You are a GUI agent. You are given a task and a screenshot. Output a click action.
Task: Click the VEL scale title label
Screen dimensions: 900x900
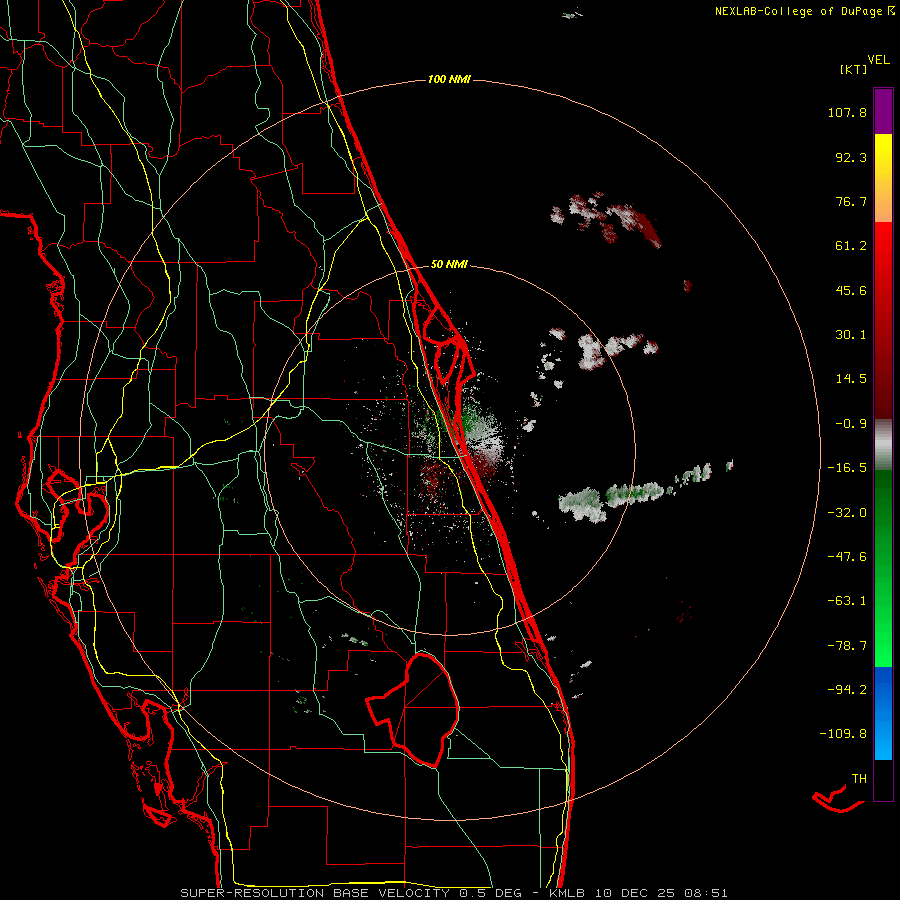[879, 60]
